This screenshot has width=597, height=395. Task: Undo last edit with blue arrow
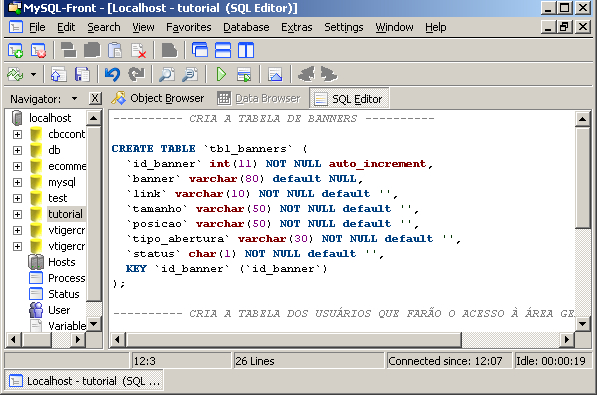[112, 74]
